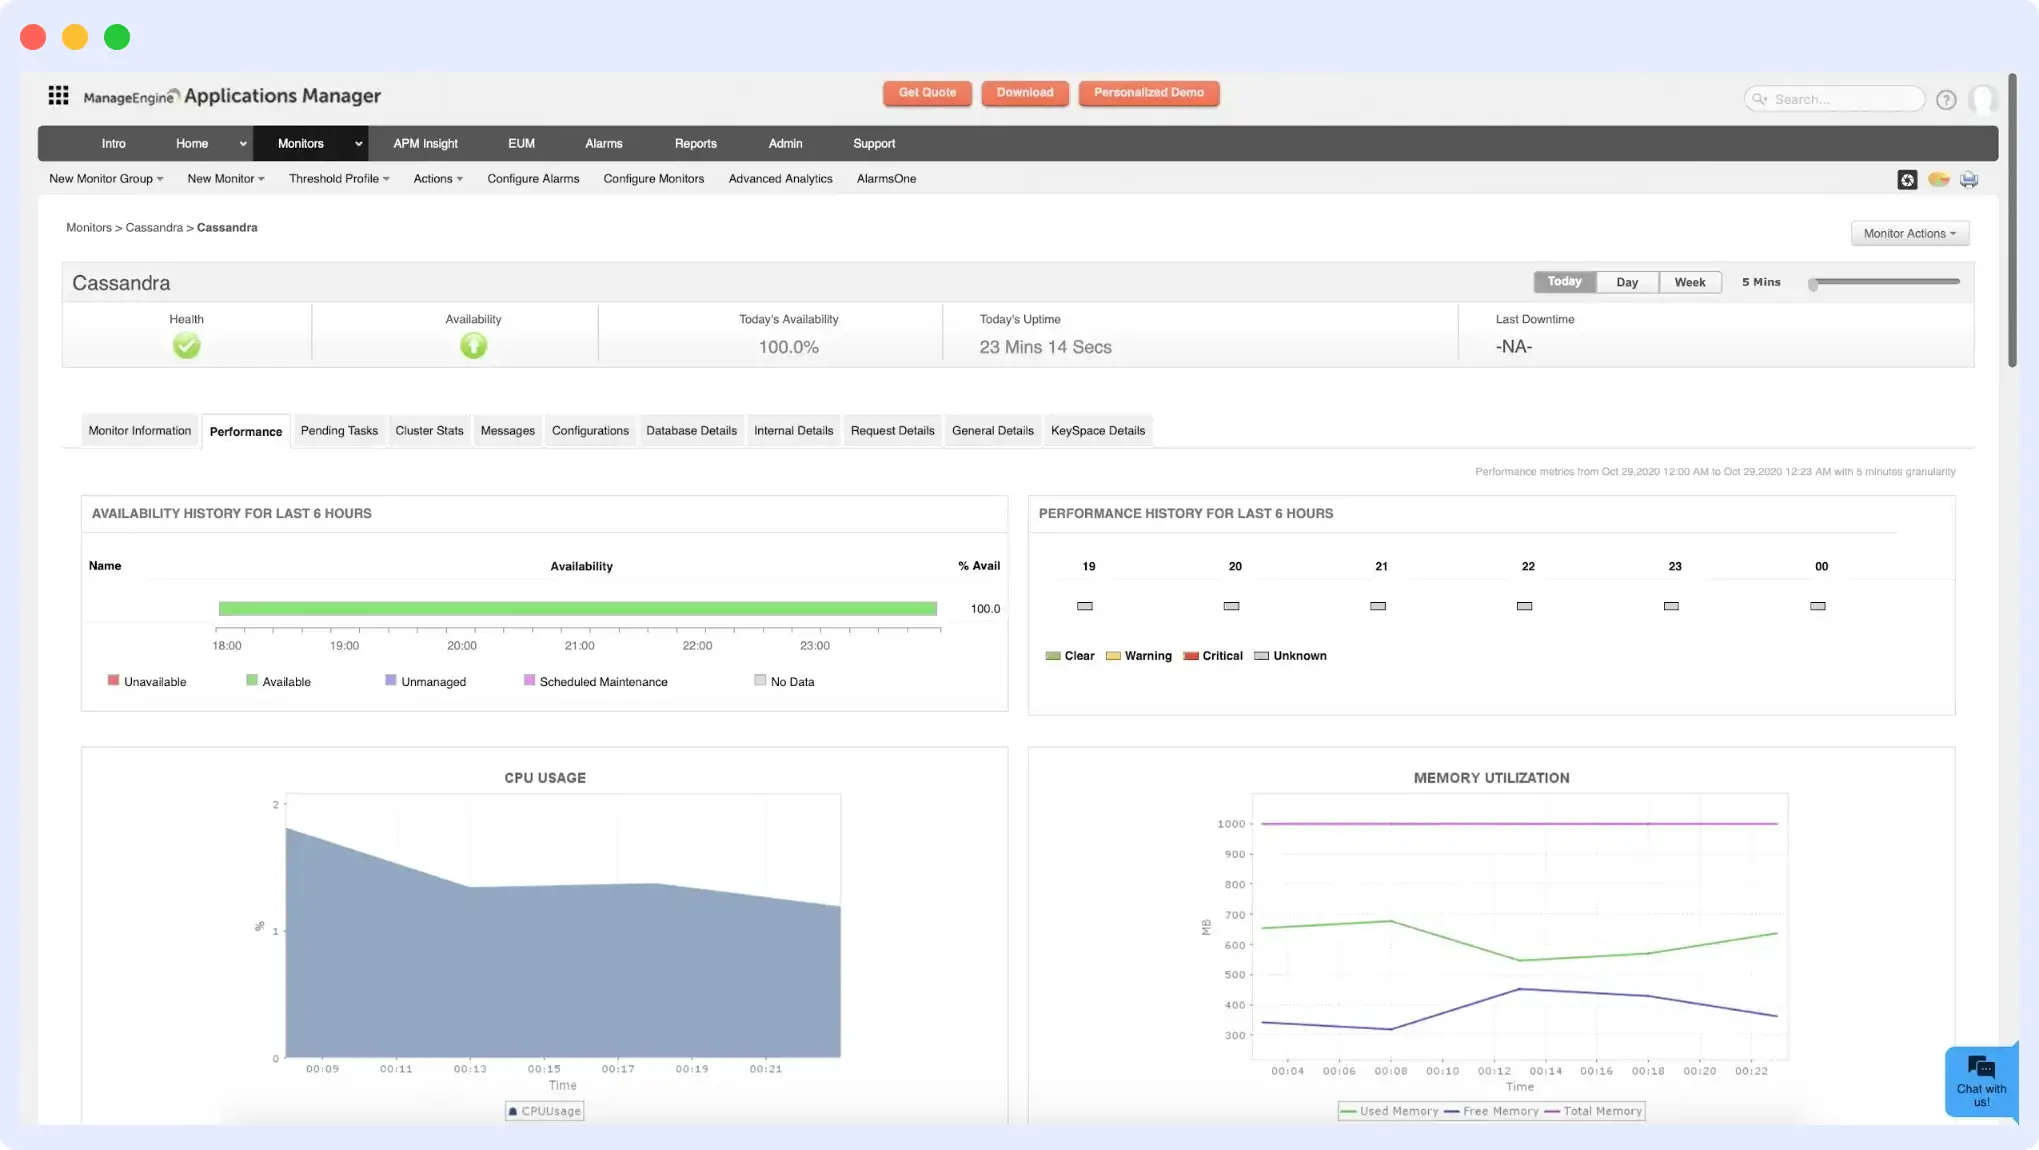Image resolution: width=2039 pixels, height=1150 pixels.
Task: Open the Alarms menu item
Action: (x=603, y=143)
